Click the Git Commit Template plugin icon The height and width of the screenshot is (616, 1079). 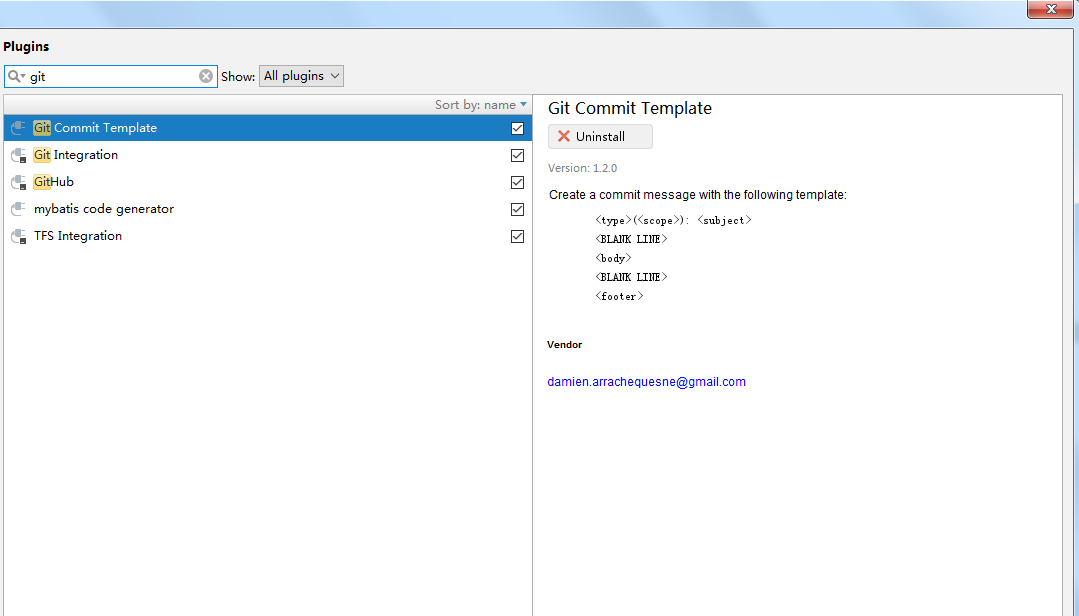point(18,128)
